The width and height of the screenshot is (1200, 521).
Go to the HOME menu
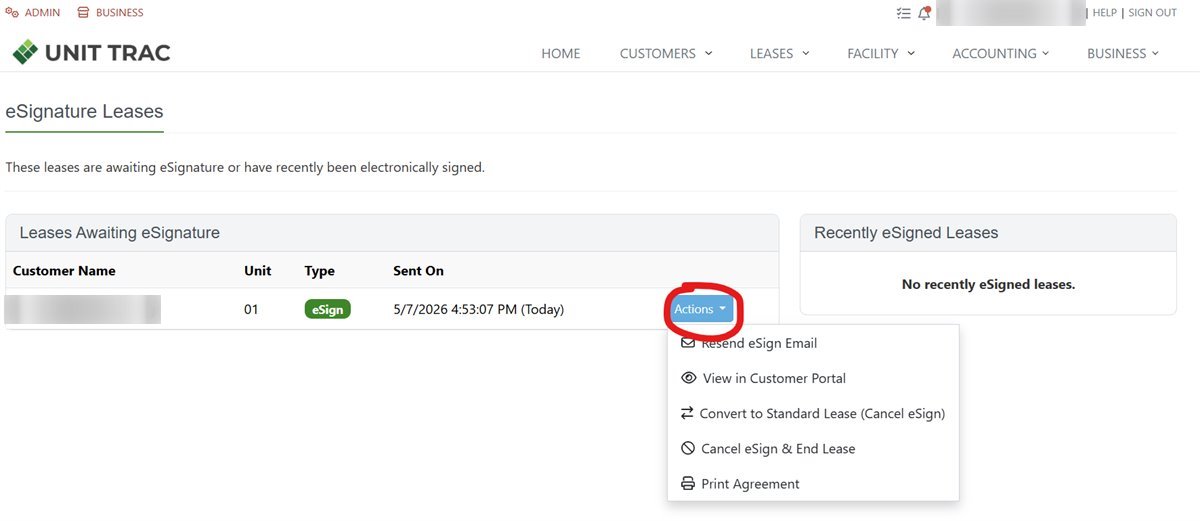point(561,54)
